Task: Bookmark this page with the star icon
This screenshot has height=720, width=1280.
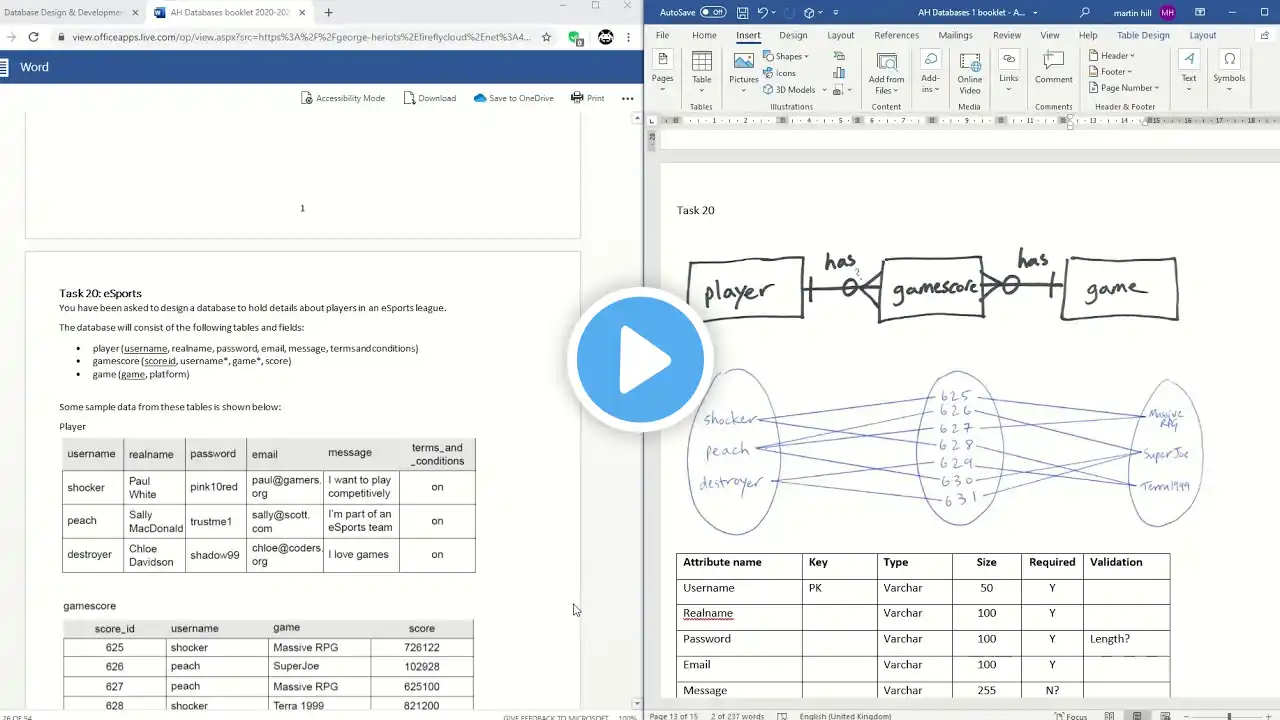Action: click(x=546, y=37)
